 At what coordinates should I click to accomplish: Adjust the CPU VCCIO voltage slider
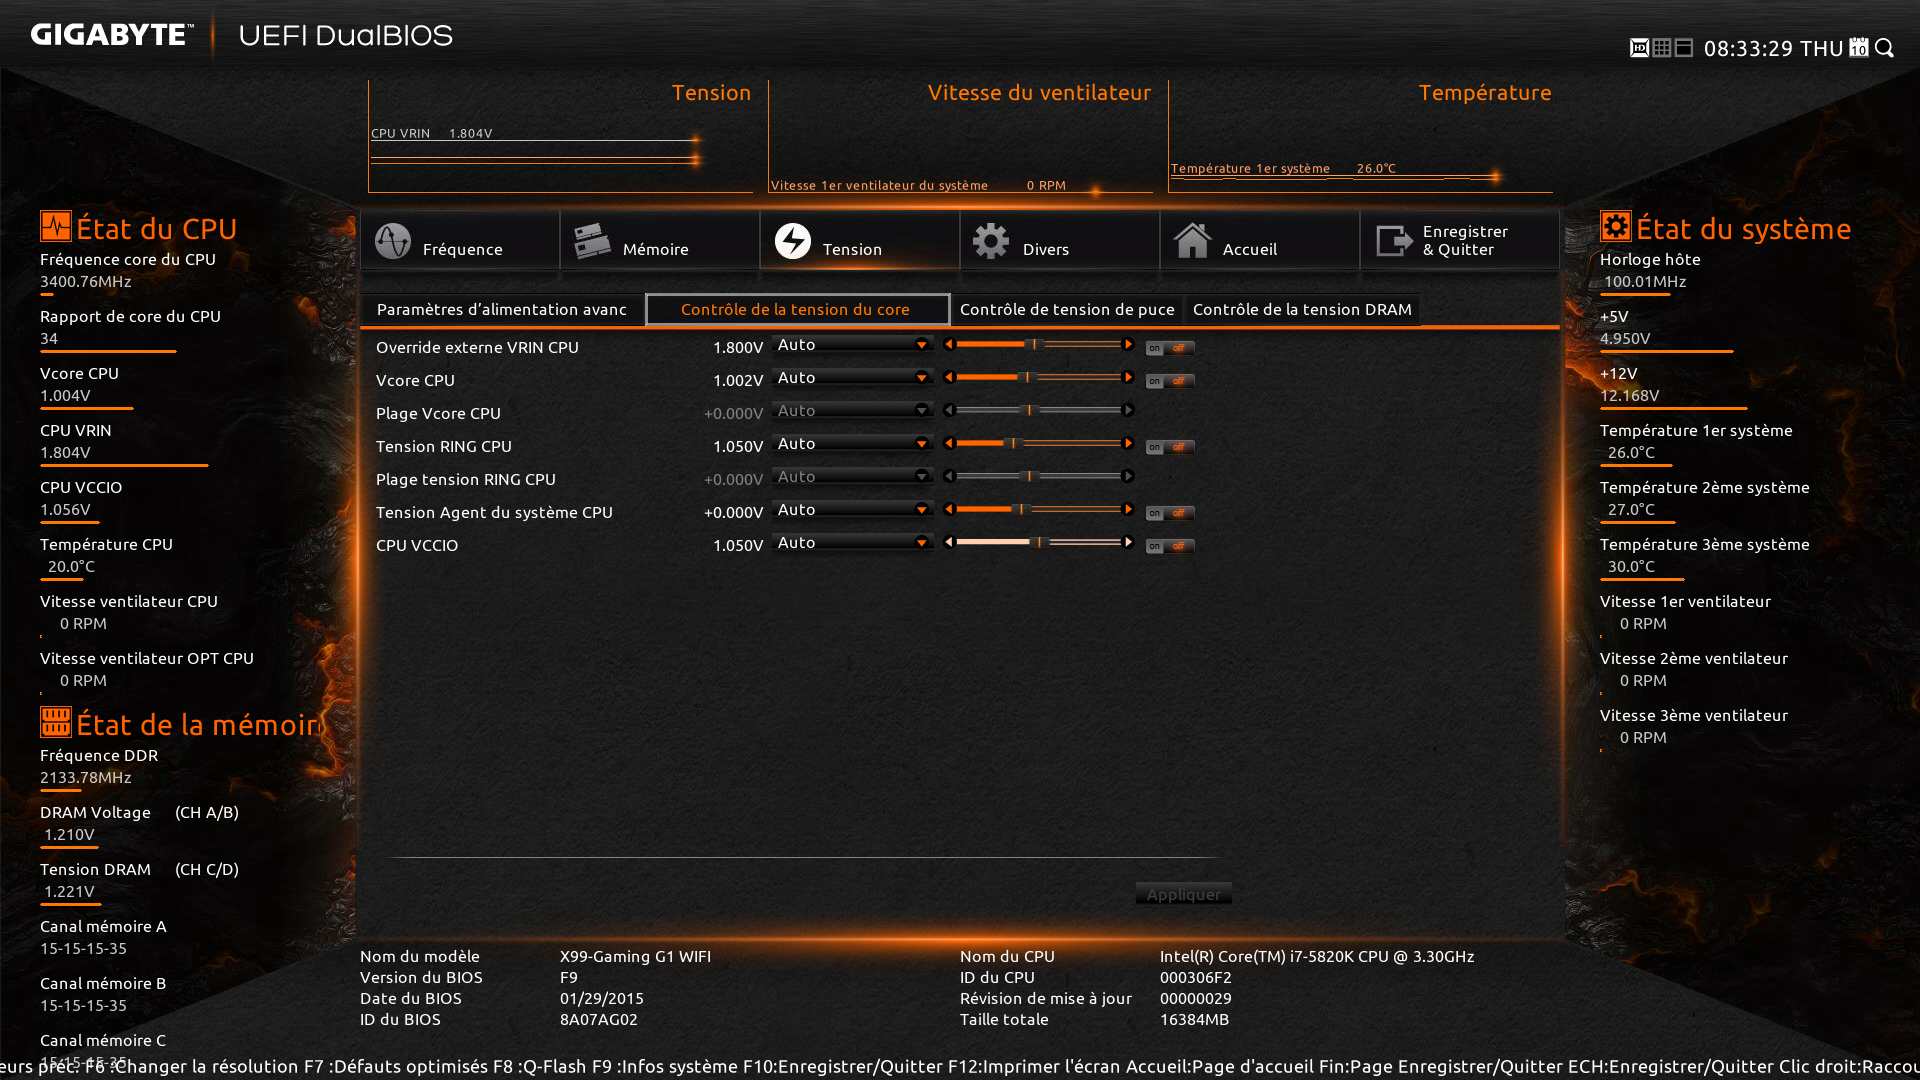1038,542
